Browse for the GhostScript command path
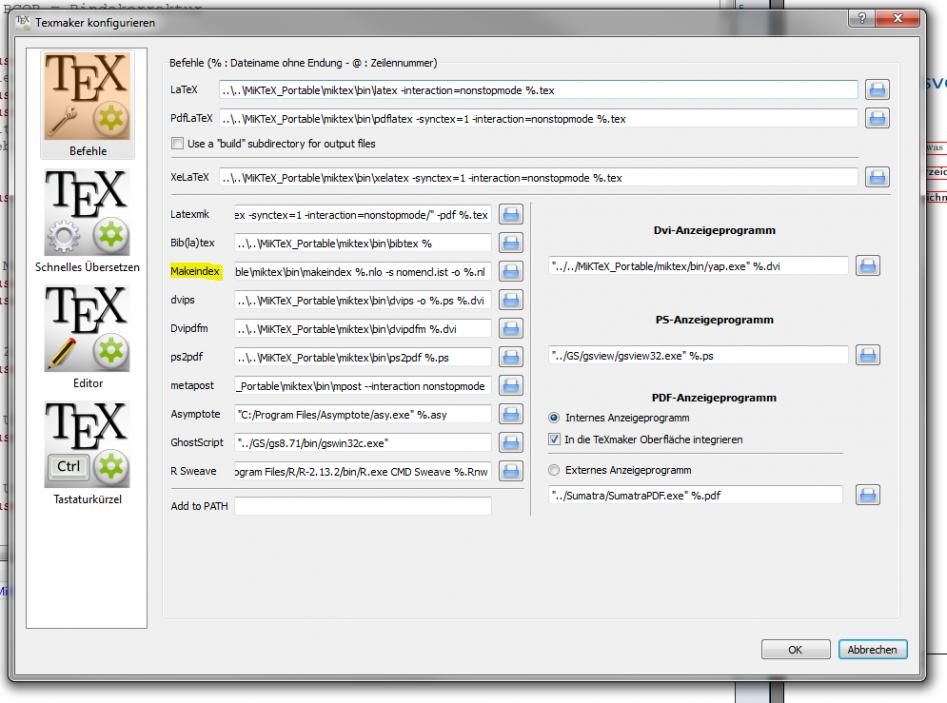This screenshot has width=947, height=703. pyautogui.click(x=511, y=443)
